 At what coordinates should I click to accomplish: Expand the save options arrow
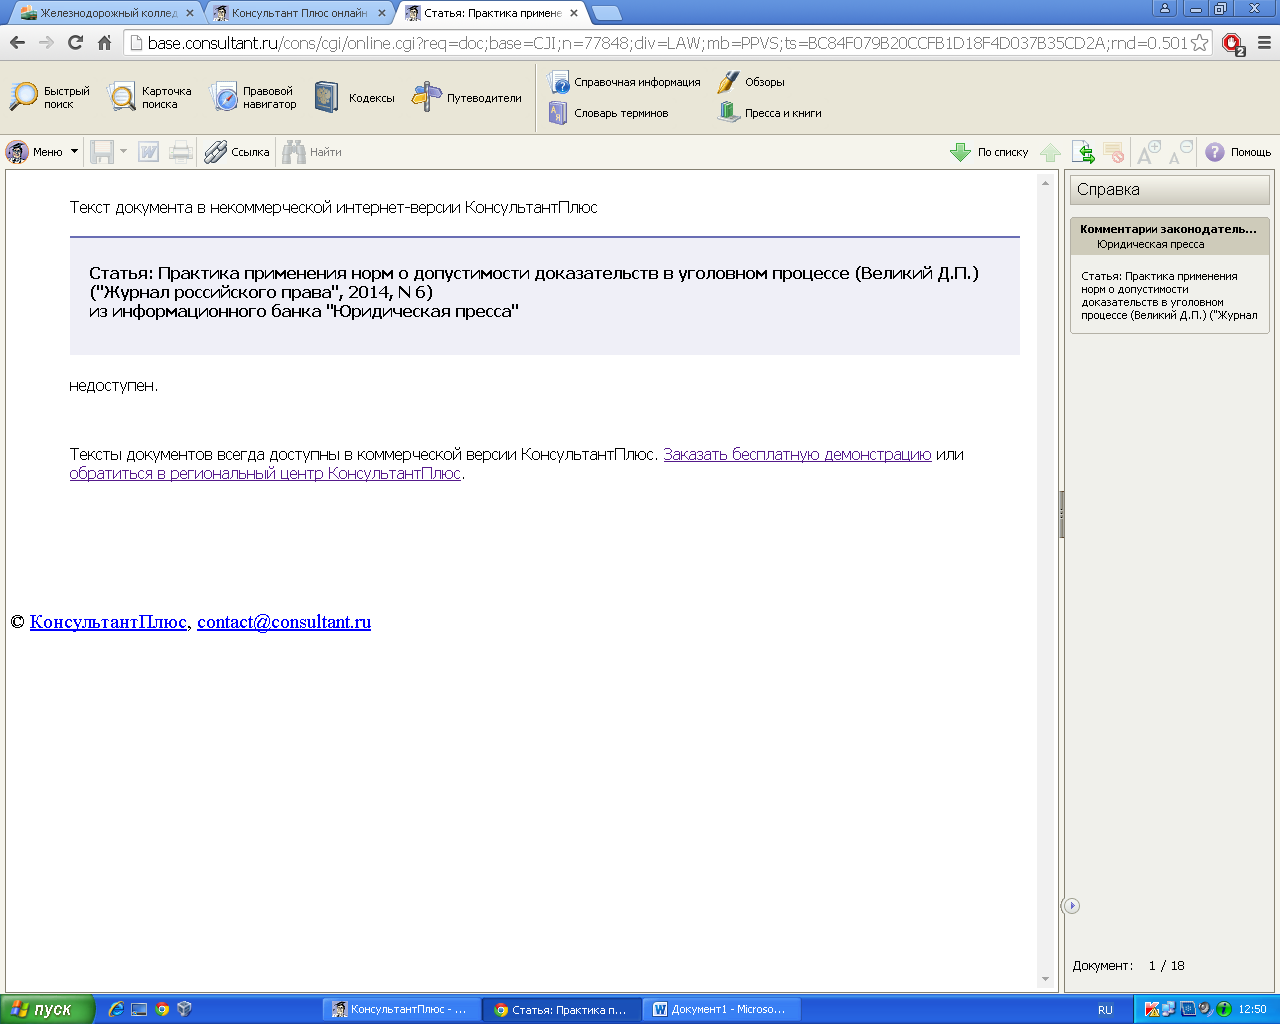coord(124,152)
